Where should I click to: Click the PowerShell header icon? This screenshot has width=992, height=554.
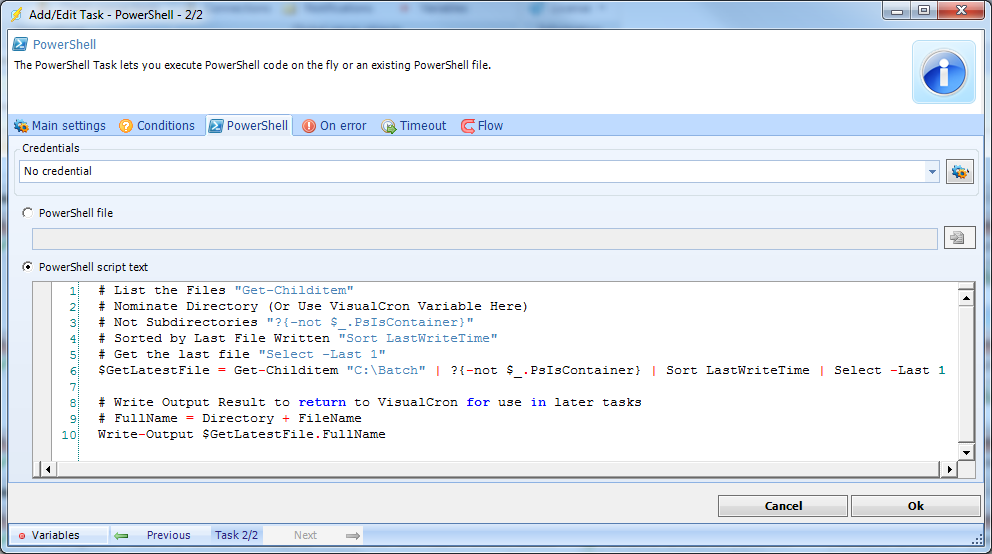21,45
